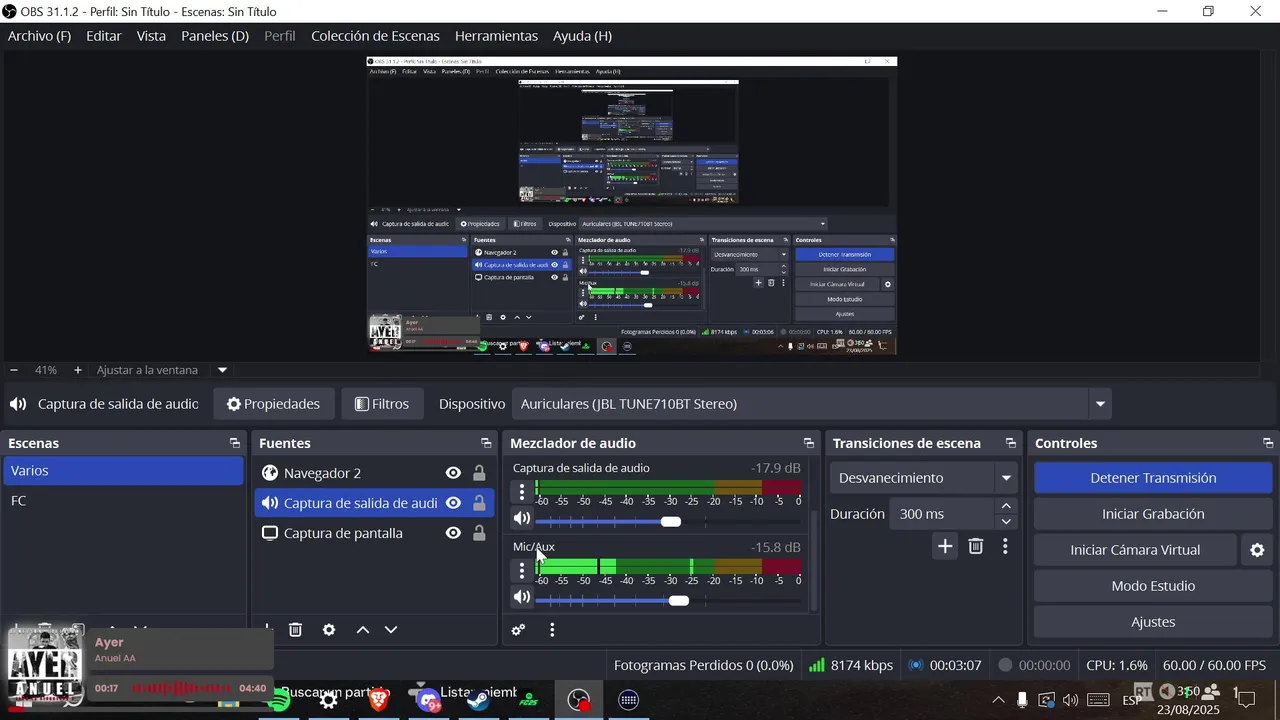
Task: Open Colección de Escenas menu
Action: tap(375, 36)
